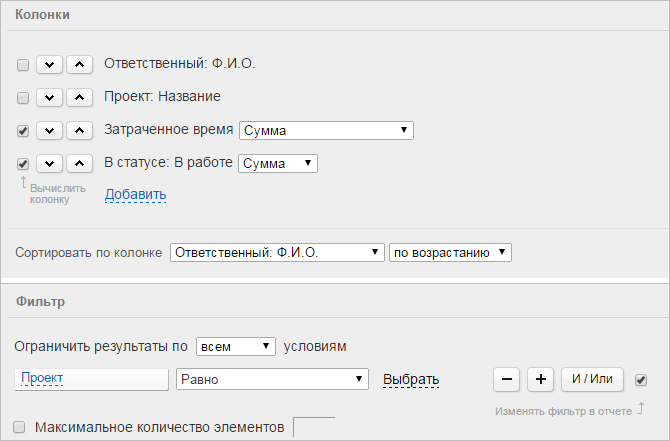Add filter condition with plus button
The image size is (670, 441).
coord(541,379)
